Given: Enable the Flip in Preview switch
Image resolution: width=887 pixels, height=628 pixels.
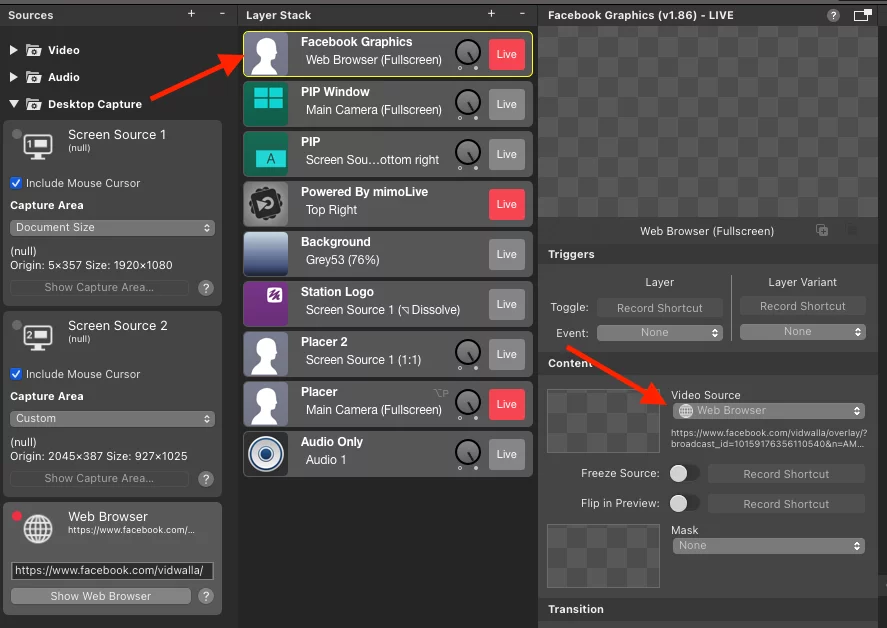Looking at the screenshot, I should pyautogui.click(x=684, y=503).
